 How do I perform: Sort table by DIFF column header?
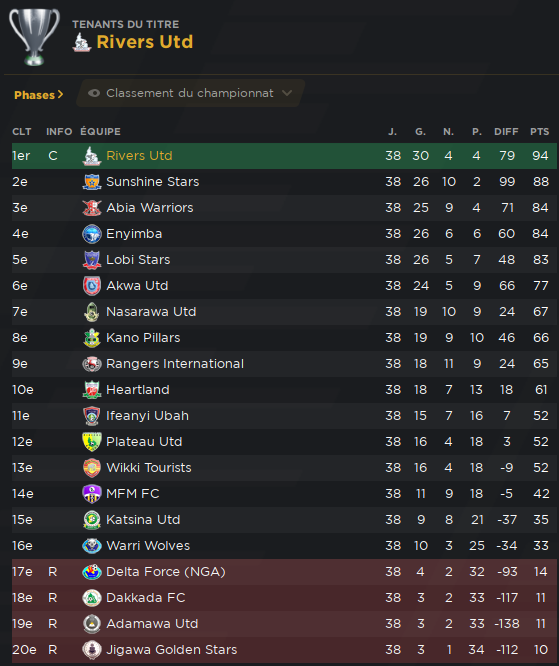pyautogui.click(x=506, y=132)
